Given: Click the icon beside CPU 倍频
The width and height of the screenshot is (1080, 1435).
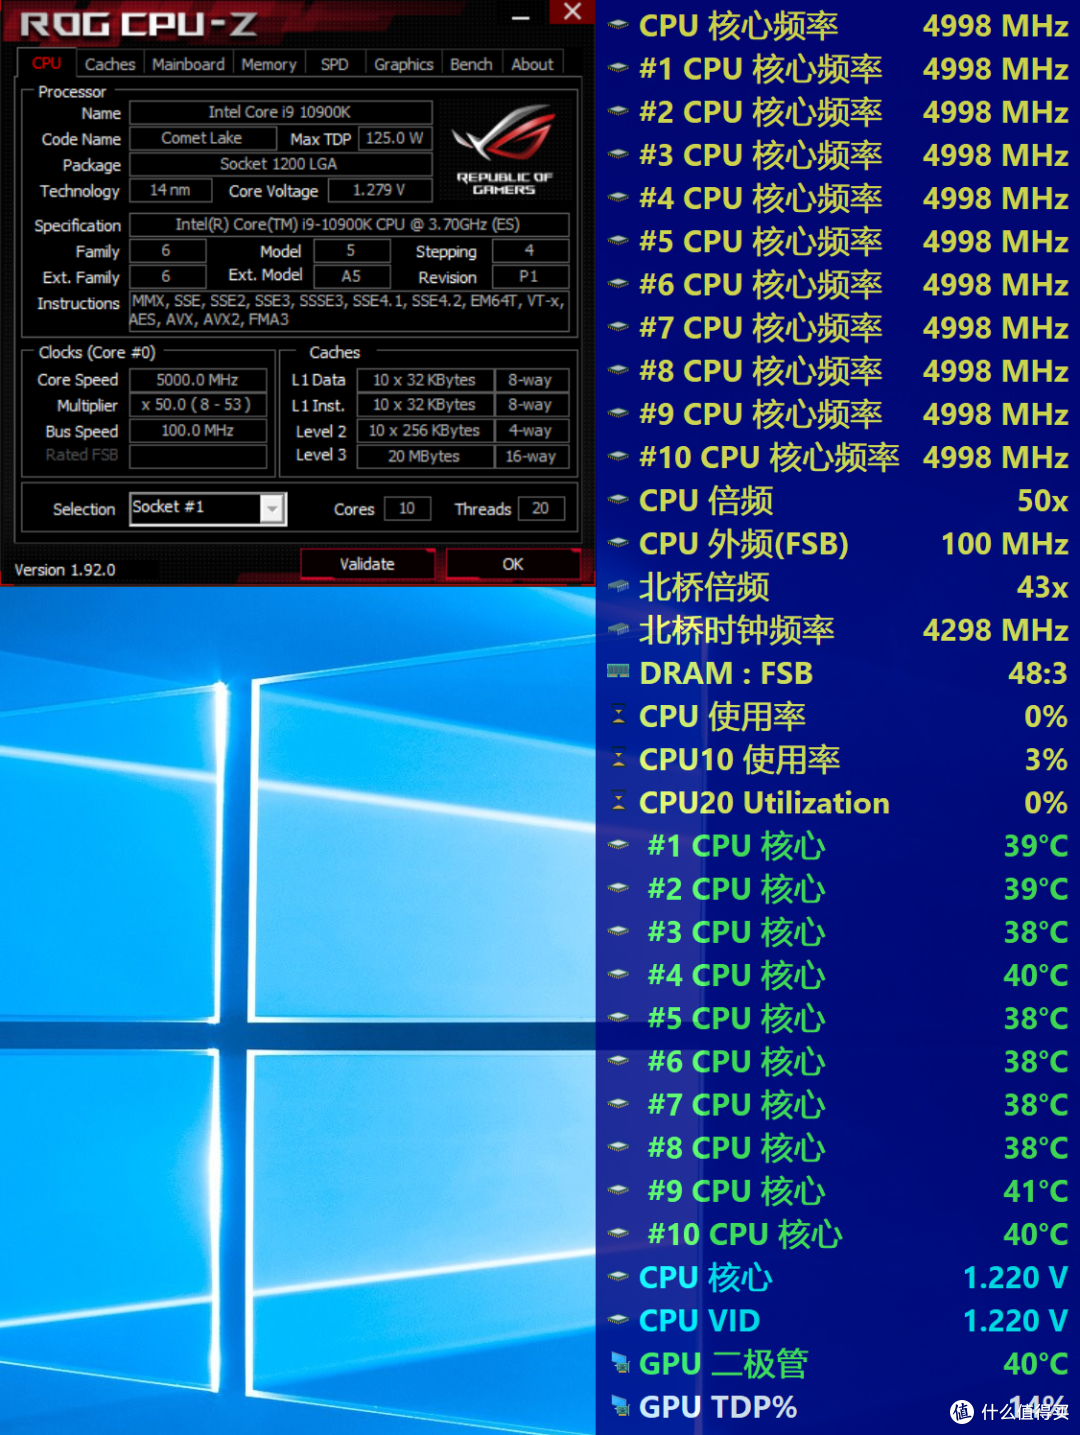Looking at the screenshot, I should pyautogui.click(x=618, y=499).
